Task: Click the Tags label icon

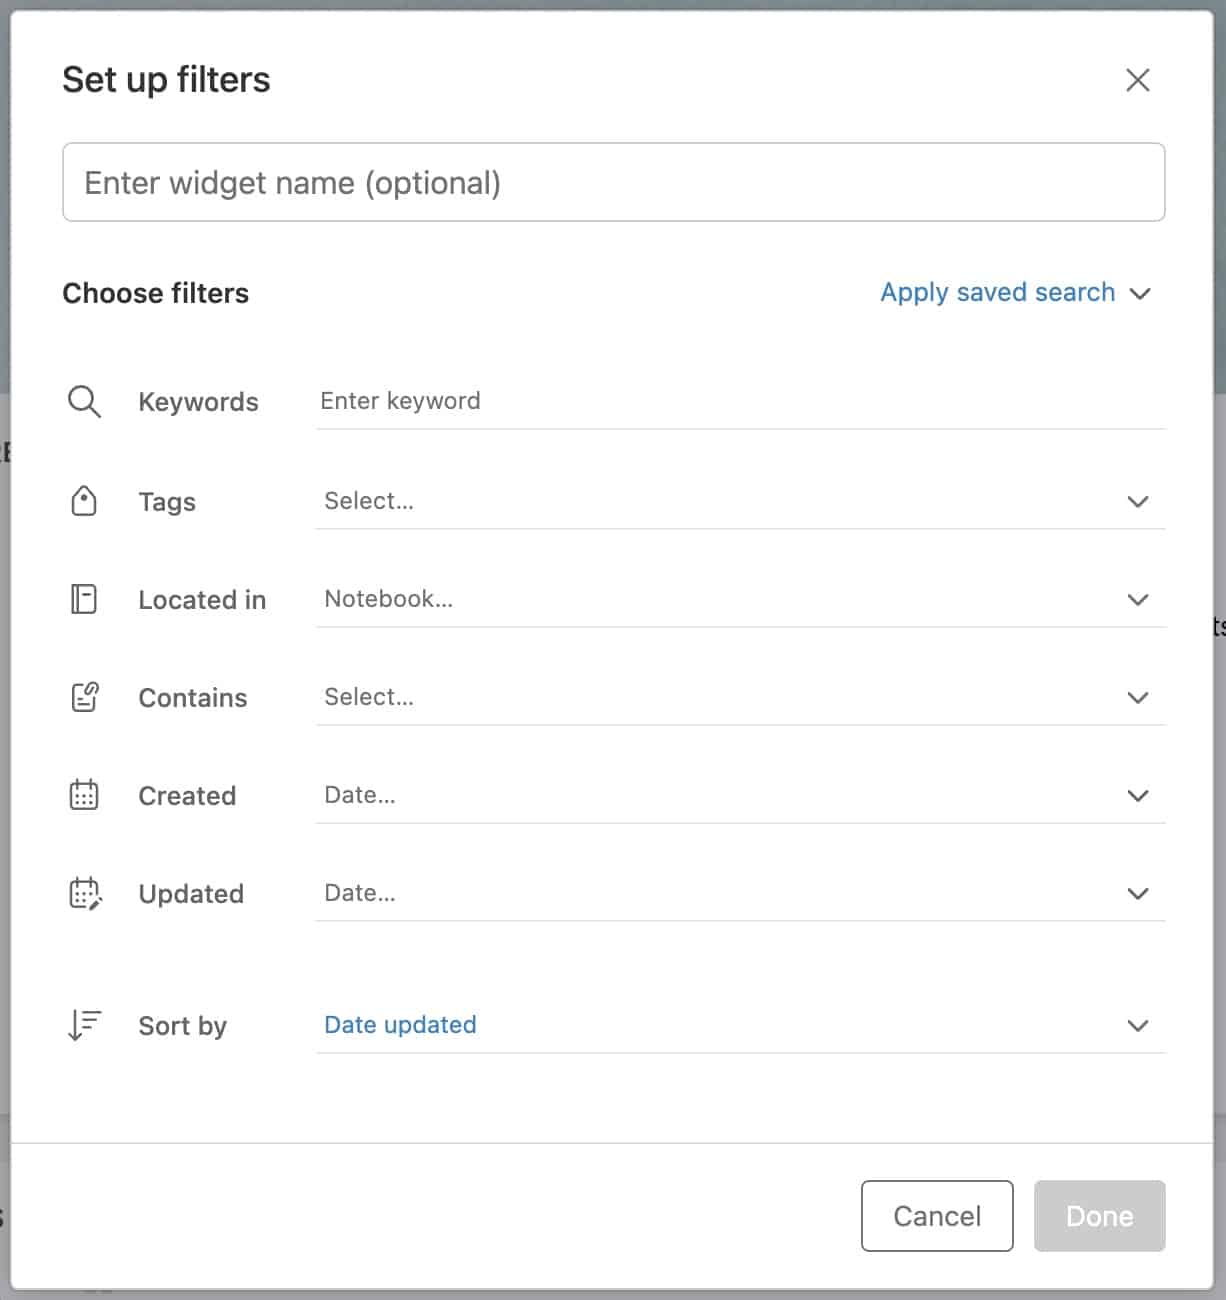Action: click(84, 501)
